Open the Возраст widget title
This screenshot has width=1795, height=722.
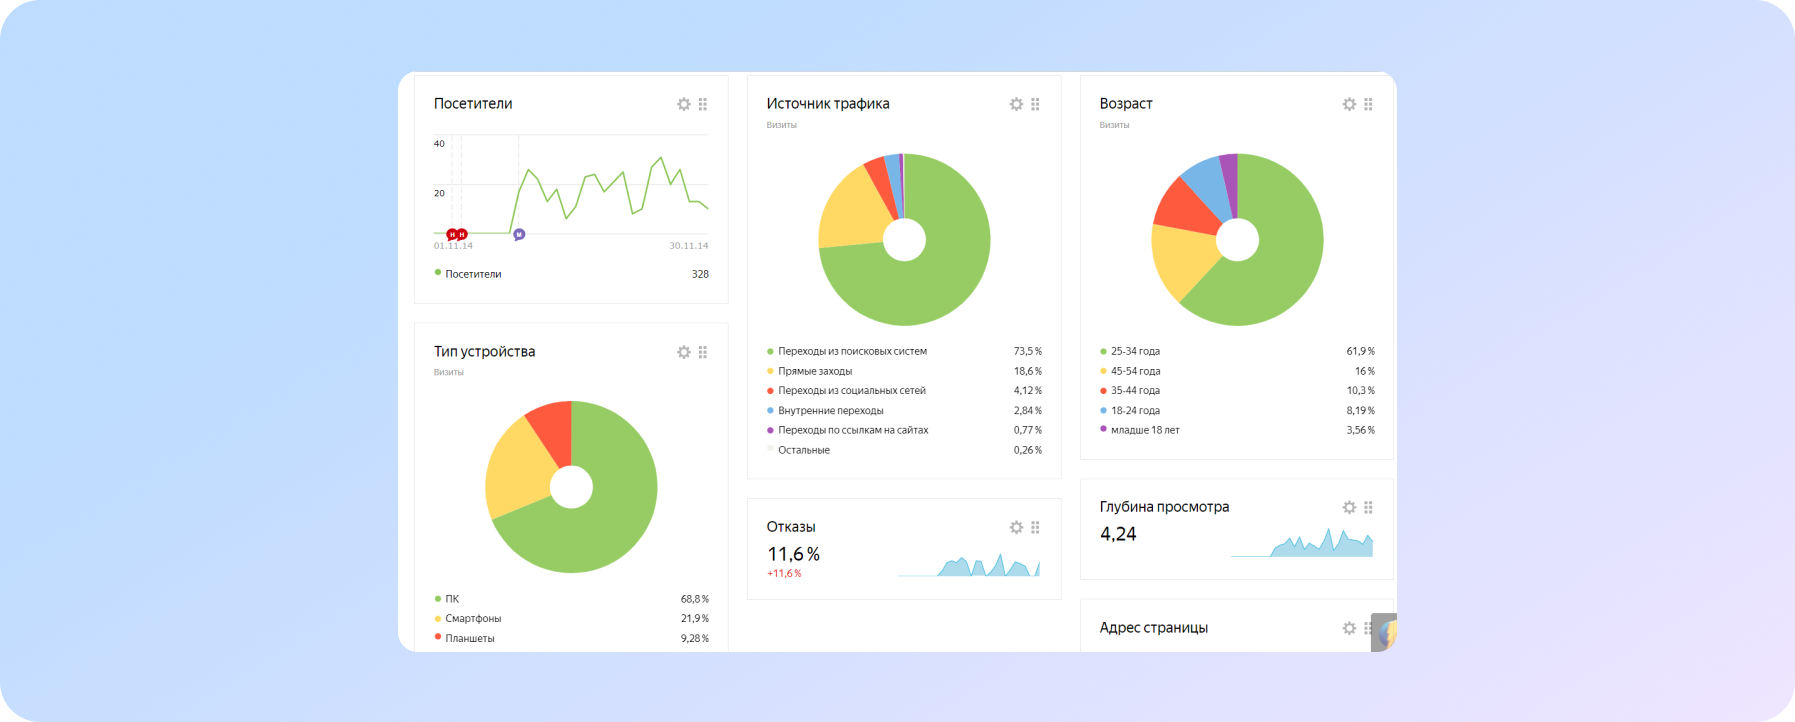(1126, 104)
